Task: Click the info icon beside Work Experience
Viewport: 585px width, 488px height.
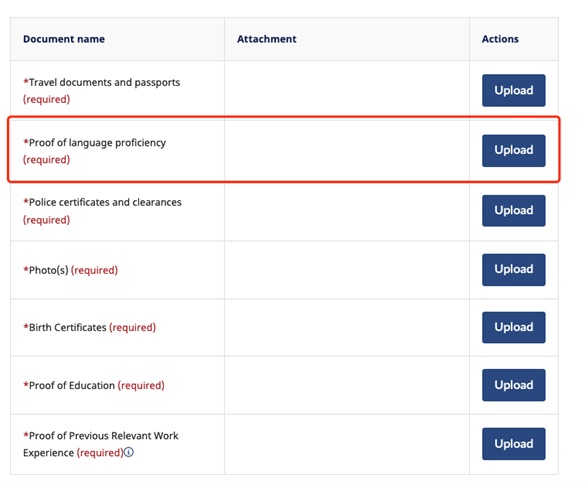Action: click(129, 452)
